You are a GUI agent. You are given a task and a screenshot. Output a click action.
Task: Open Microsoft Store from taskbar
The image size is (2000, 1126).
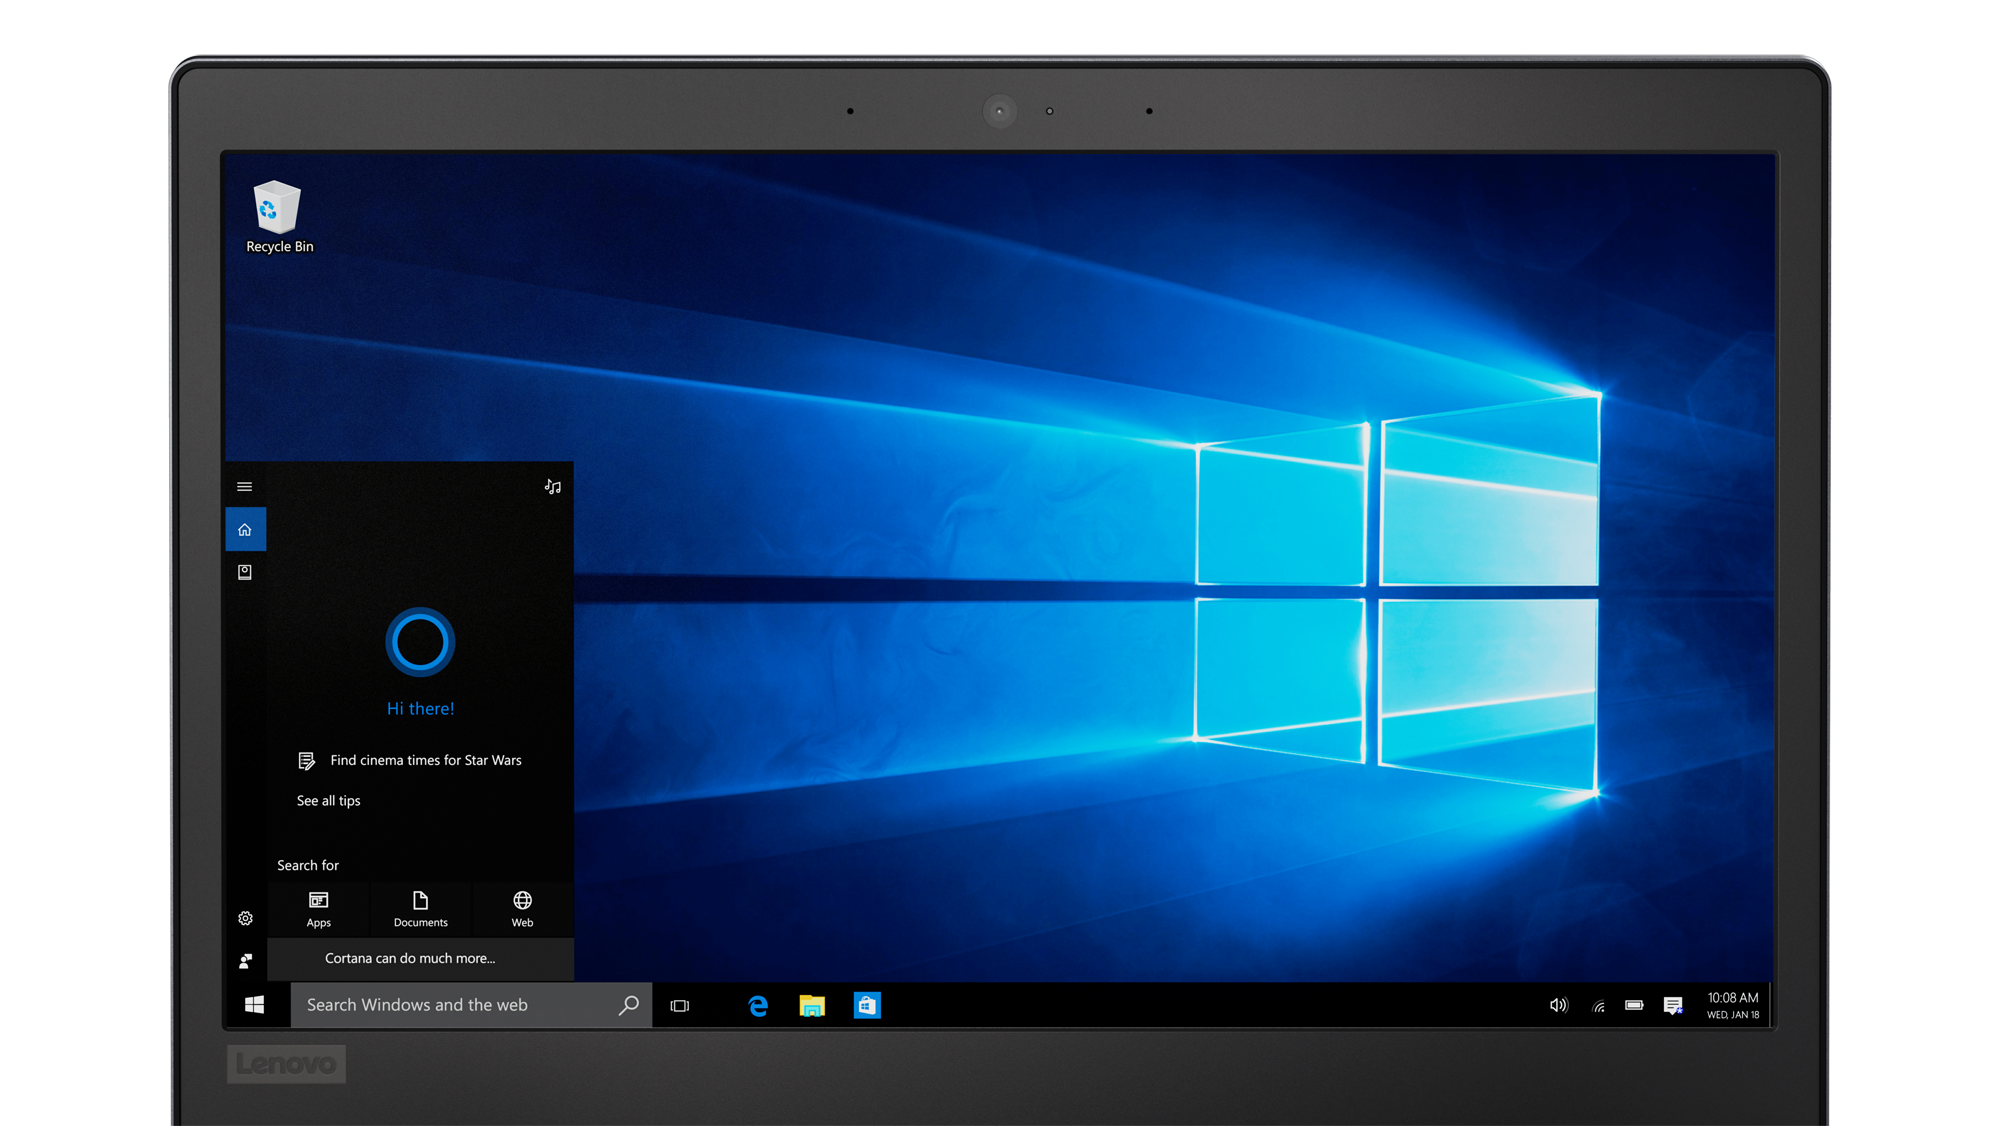point(867,1006)
